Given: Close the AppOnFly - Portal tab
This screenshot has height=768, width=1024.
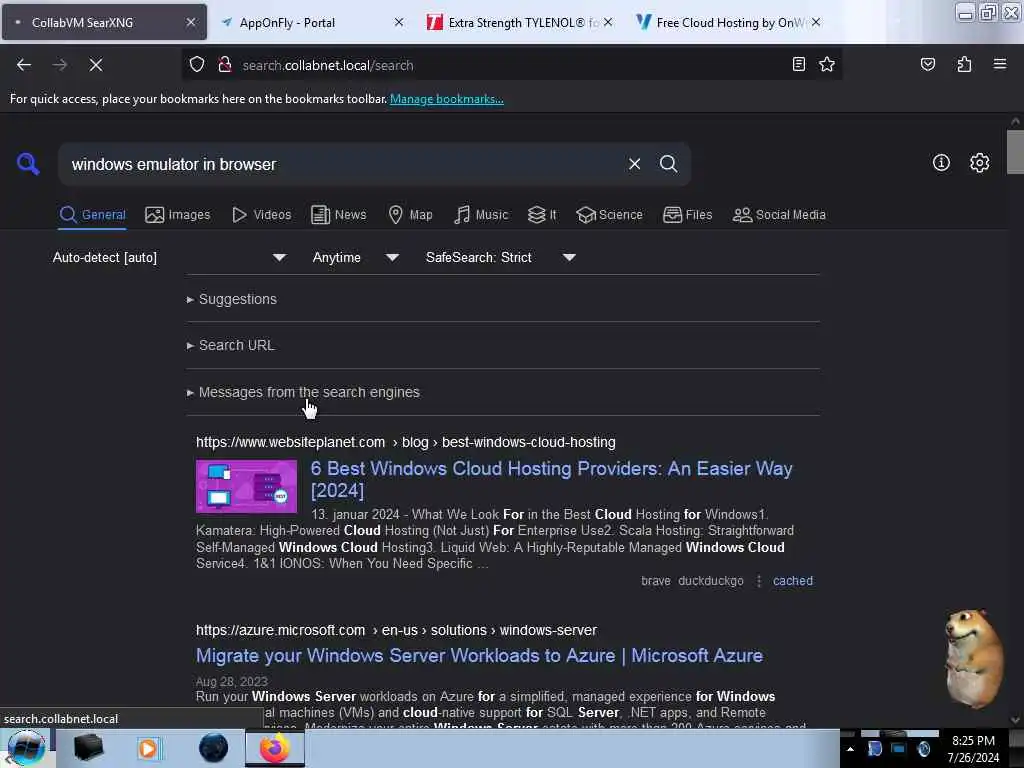Looking at the screenshot, I should [x=399, y=22].
